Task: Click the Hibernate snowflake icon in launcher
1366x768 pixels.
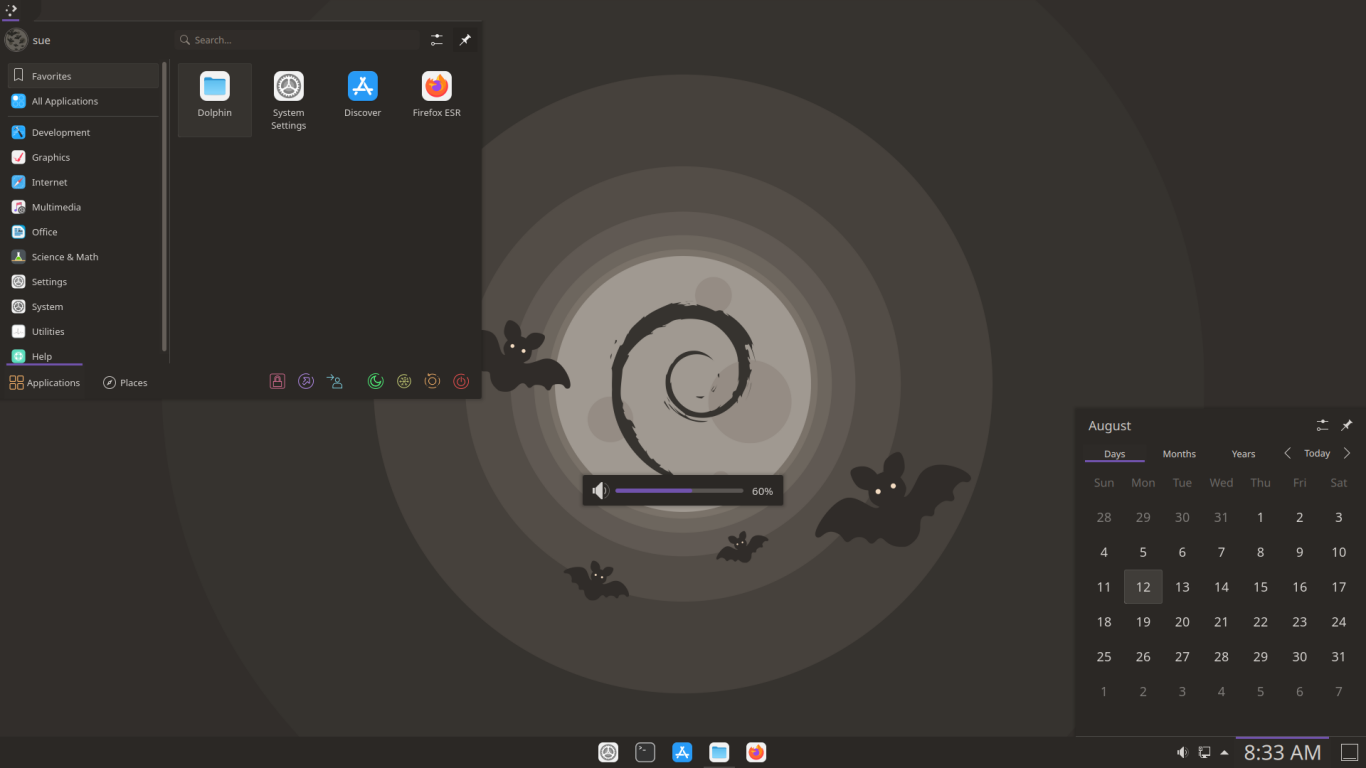Action: coord(404,381)
